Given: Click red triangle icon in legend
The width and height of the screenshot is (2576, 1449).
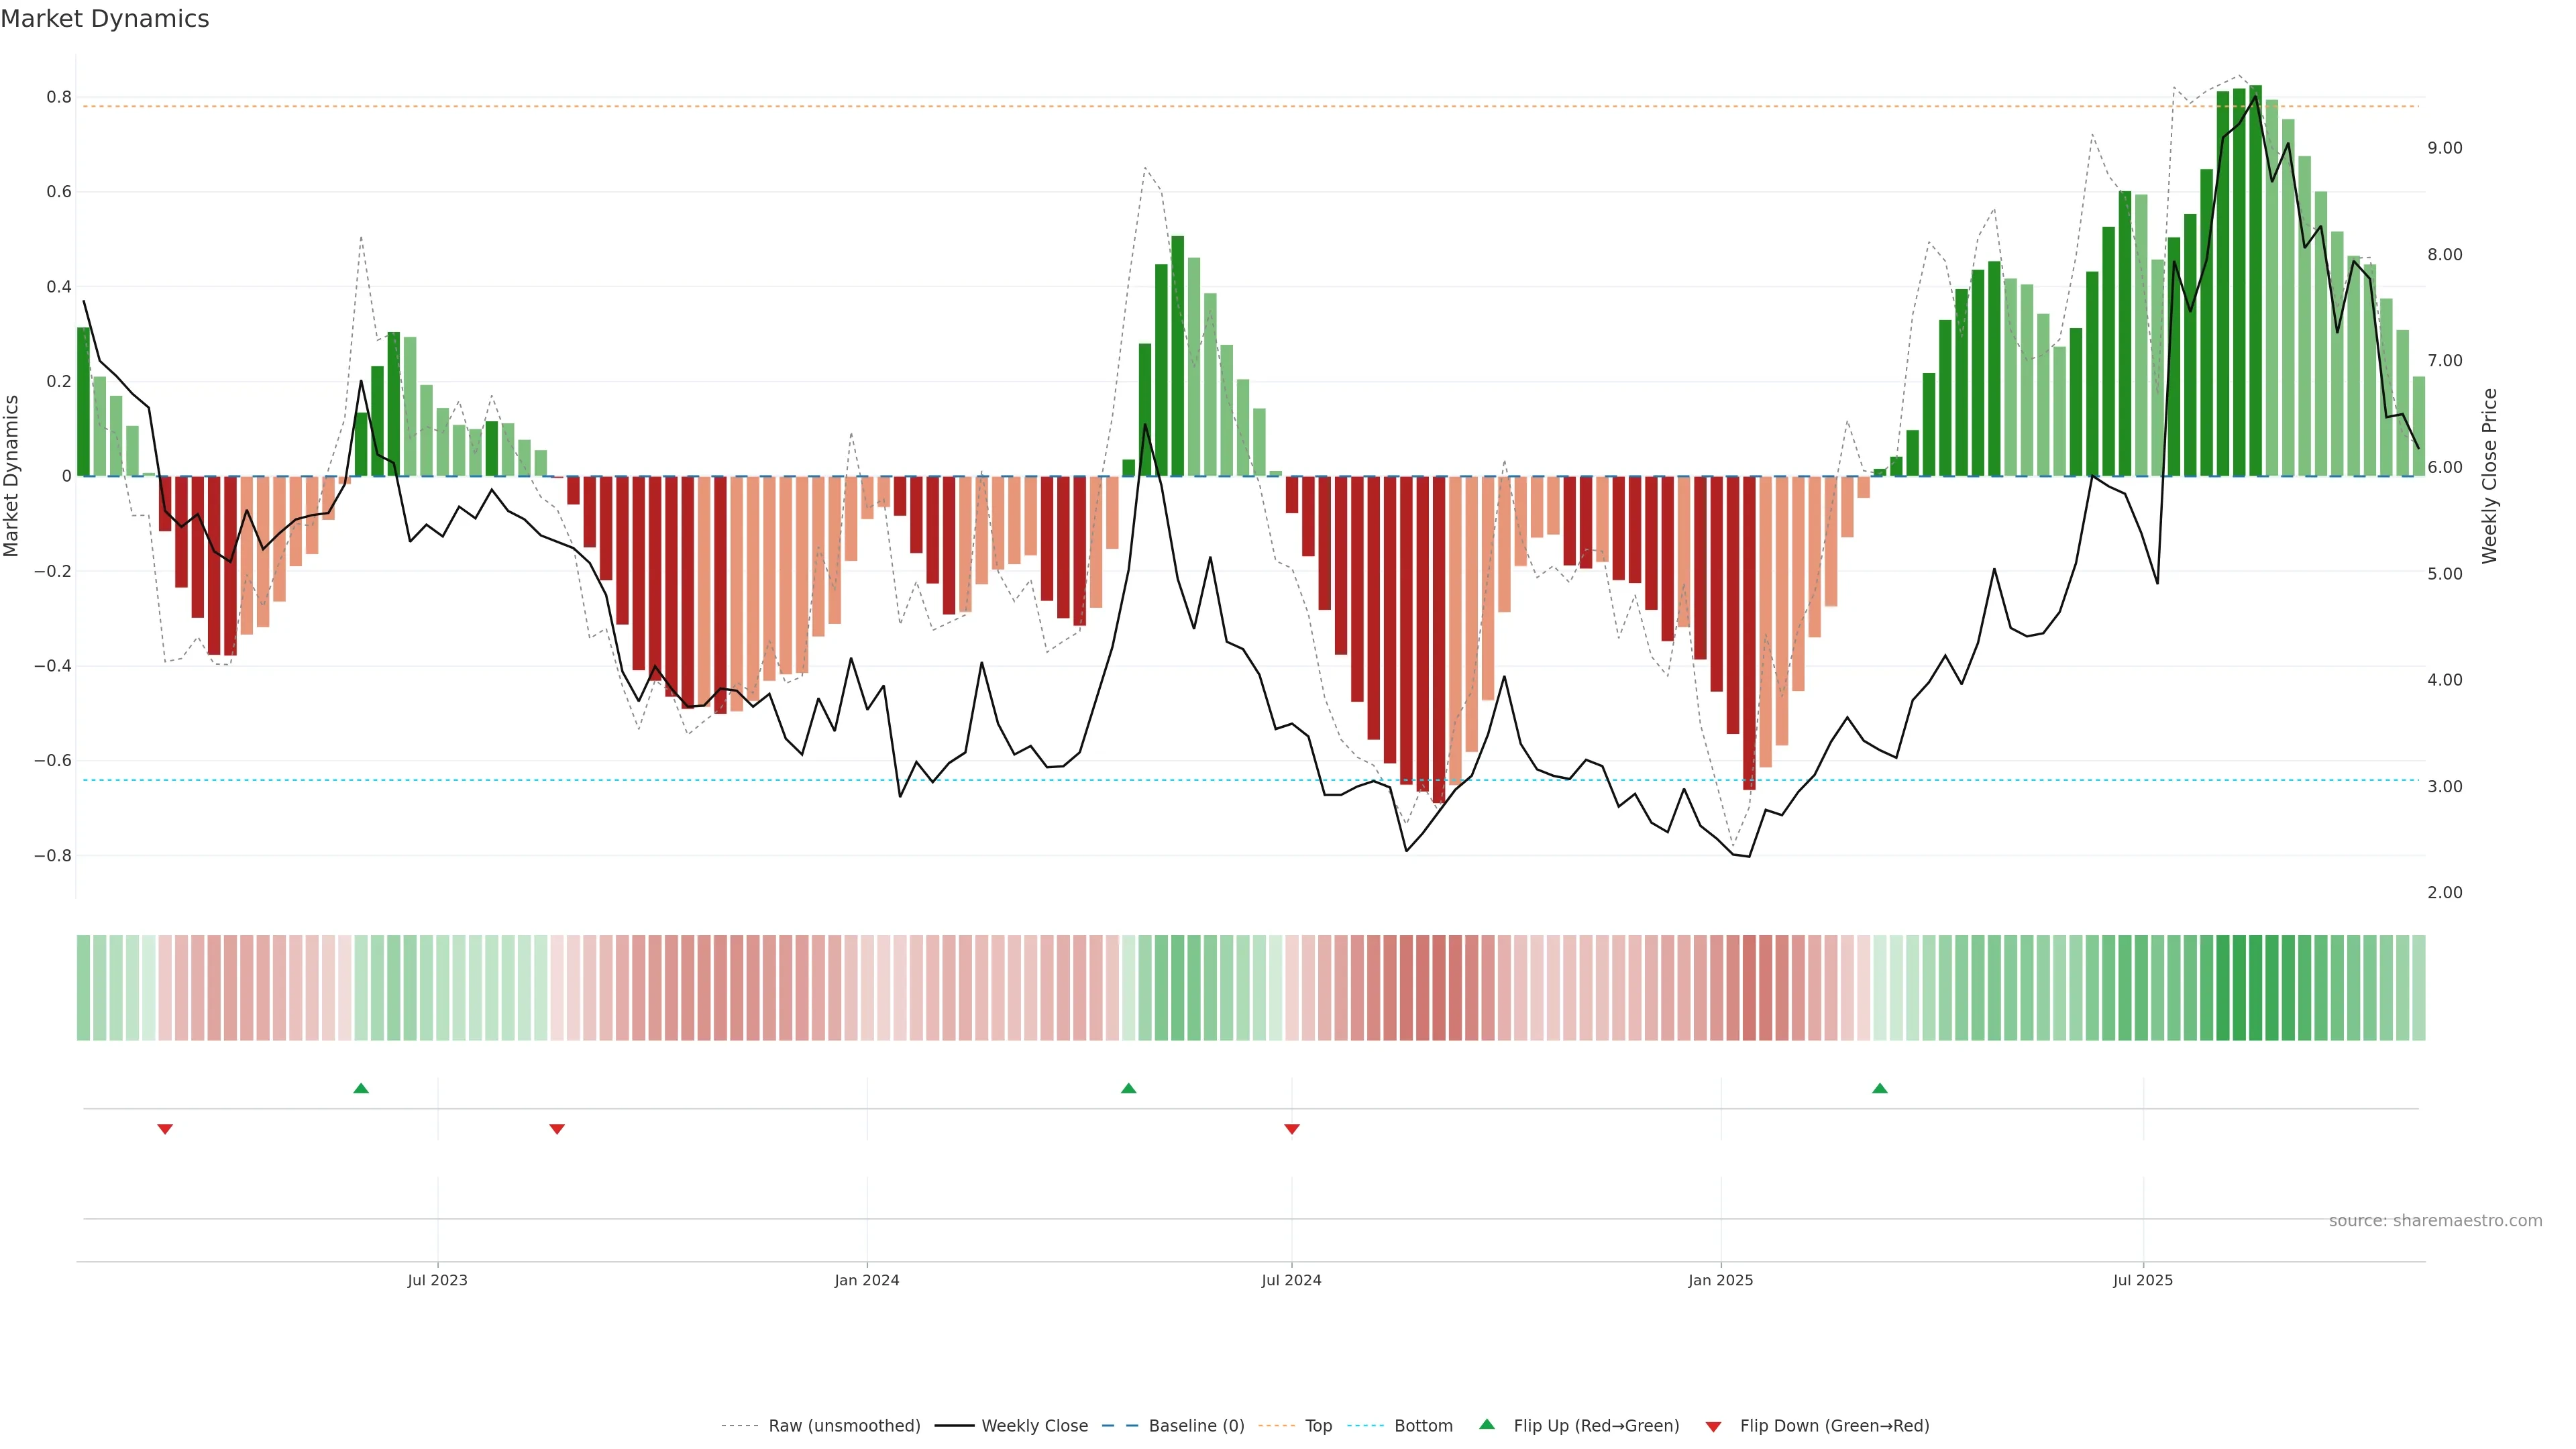Looking at the screenshot, I should pos(1713,1426).
